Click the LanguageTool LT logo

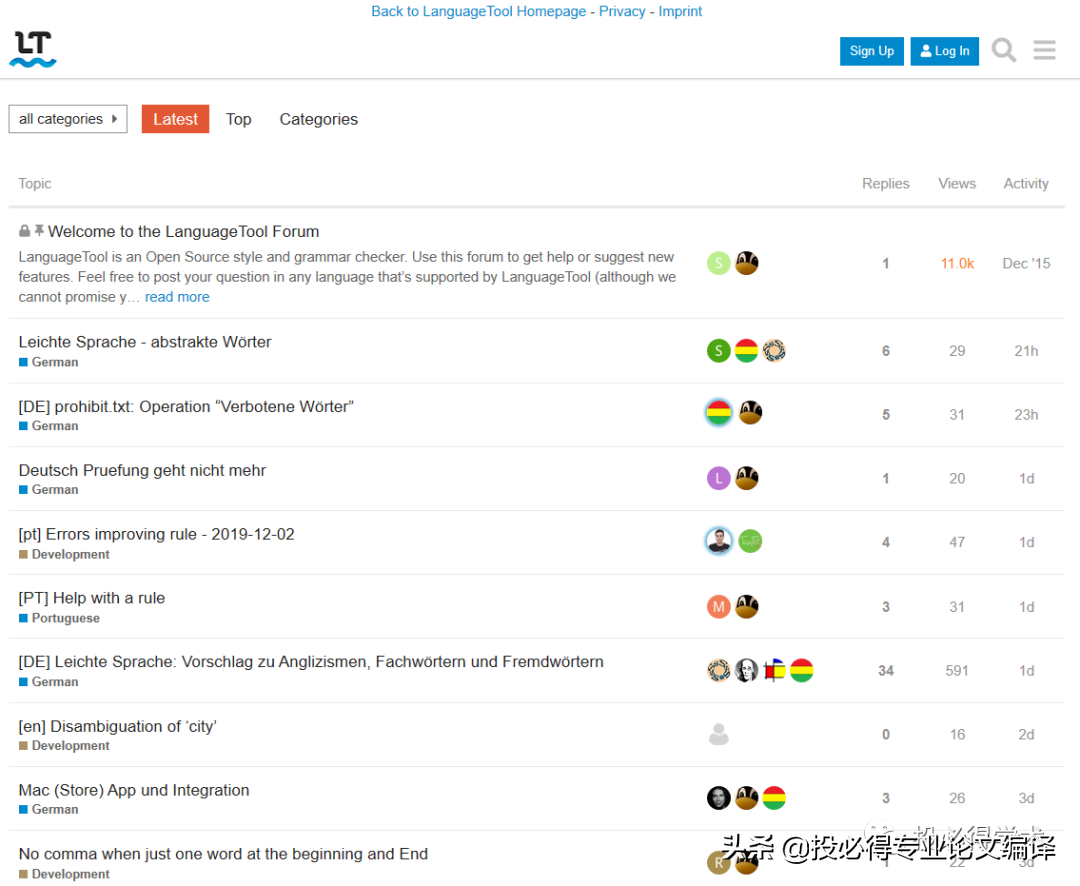click(33, 49)
